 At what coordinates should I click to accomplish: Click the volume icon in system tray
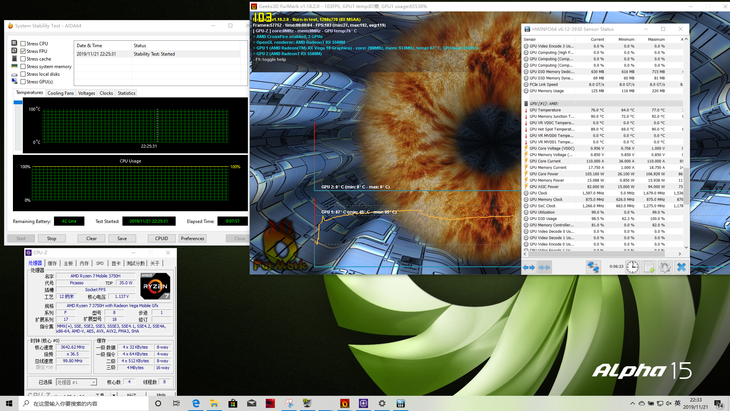pyautogui.click(x=669, y=404)
